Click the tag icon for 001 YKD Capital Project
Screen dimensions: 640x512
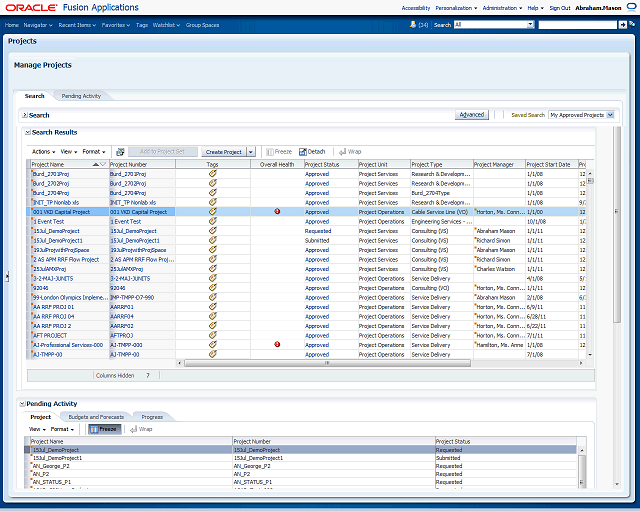pyautogui.click(x=212, y=212)
